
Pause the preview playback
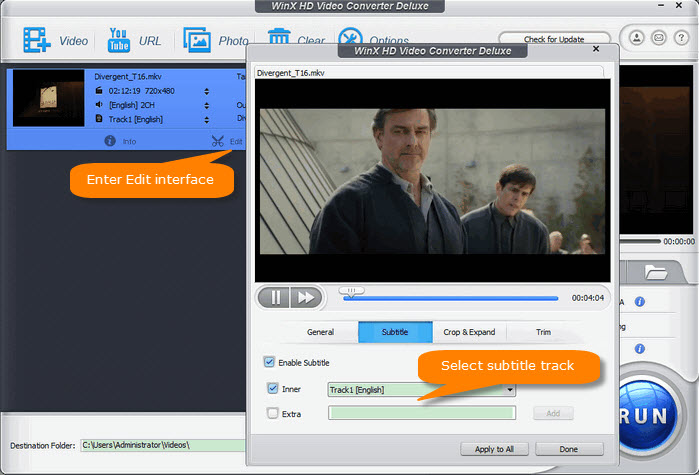click(x=274, y=297)
